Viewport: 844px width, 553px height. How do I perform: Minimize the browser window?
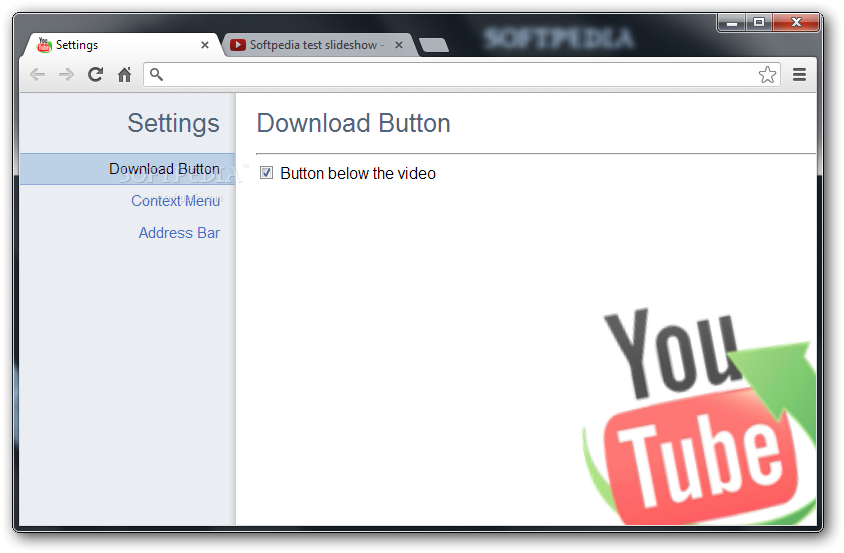732,23
